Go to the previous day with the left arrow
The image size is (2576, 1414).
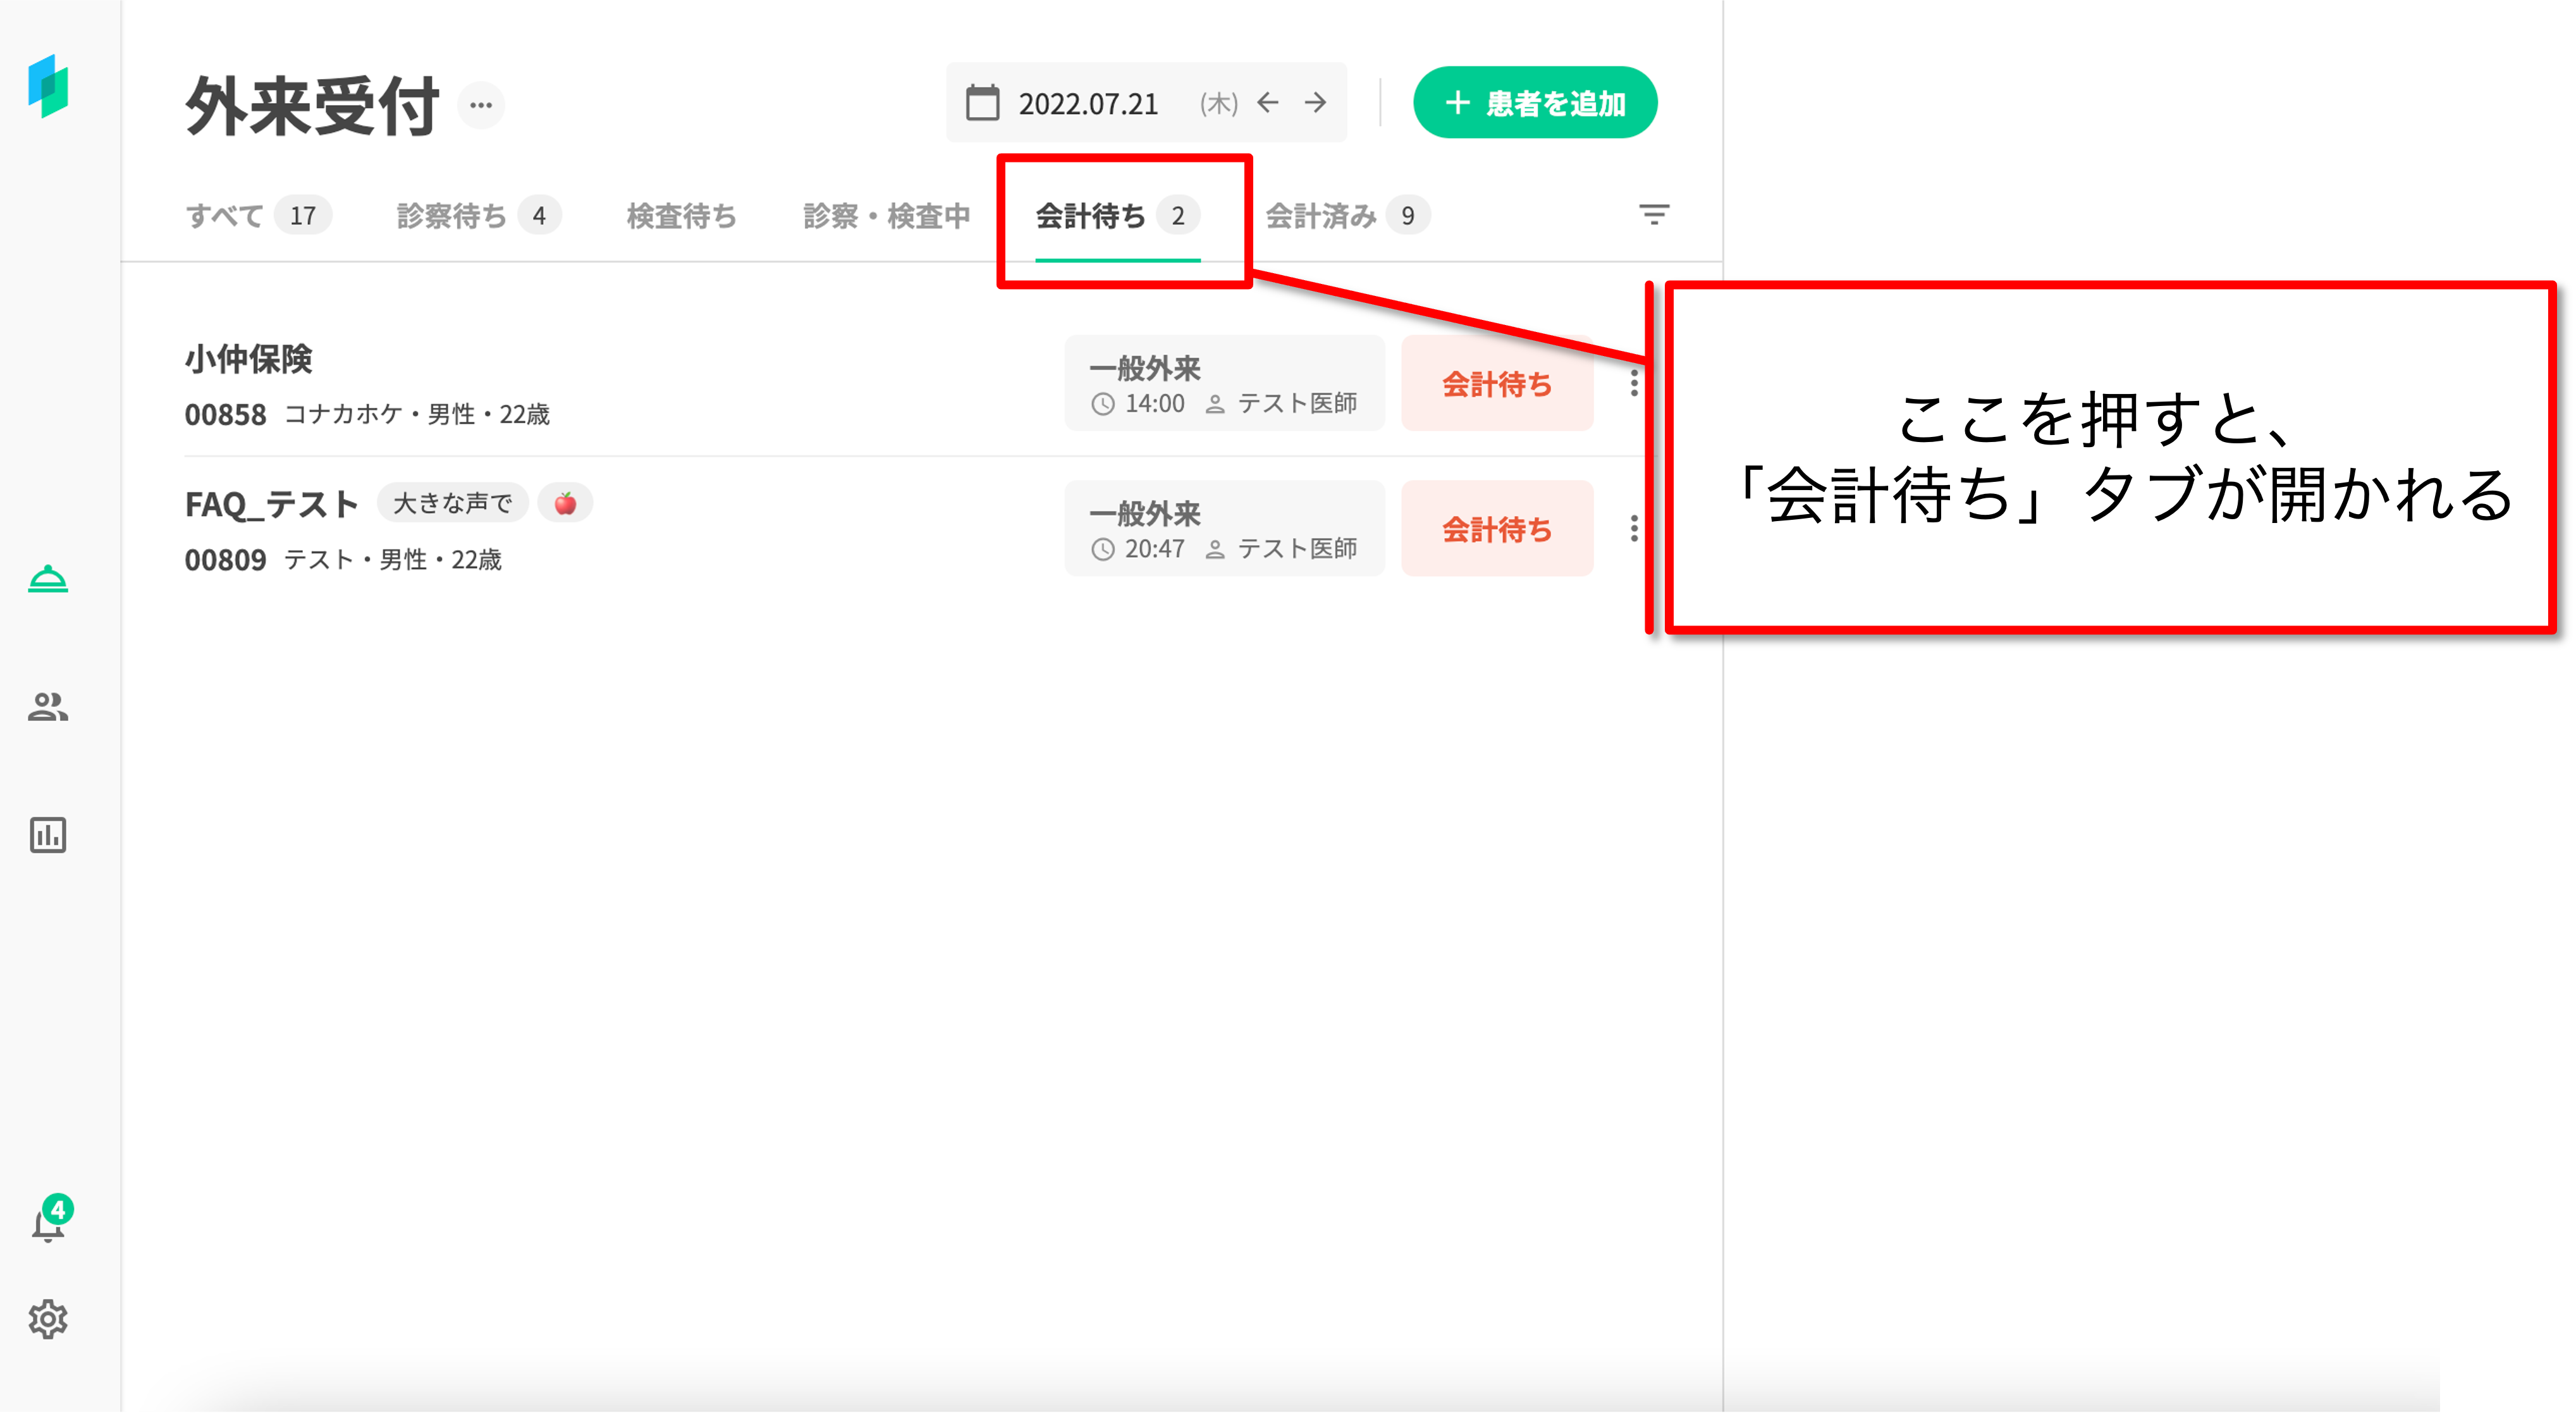pyautogui.click(x=1268, y=103)
